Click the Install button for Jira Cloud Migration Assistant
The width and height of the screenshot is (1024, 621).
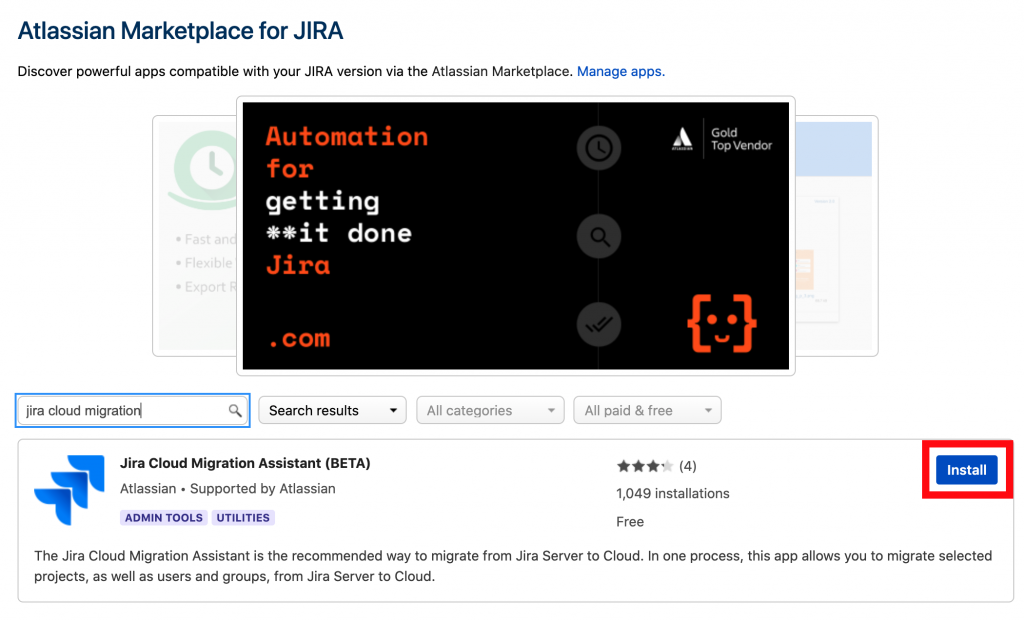966,470
